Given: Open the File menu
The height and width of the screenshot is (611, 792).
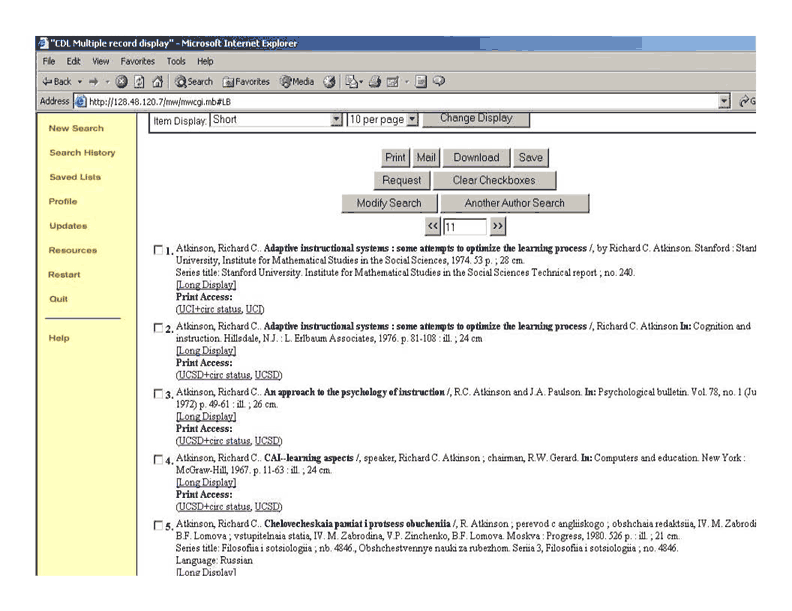Looking at the screenshot, I should pos(49,61).
